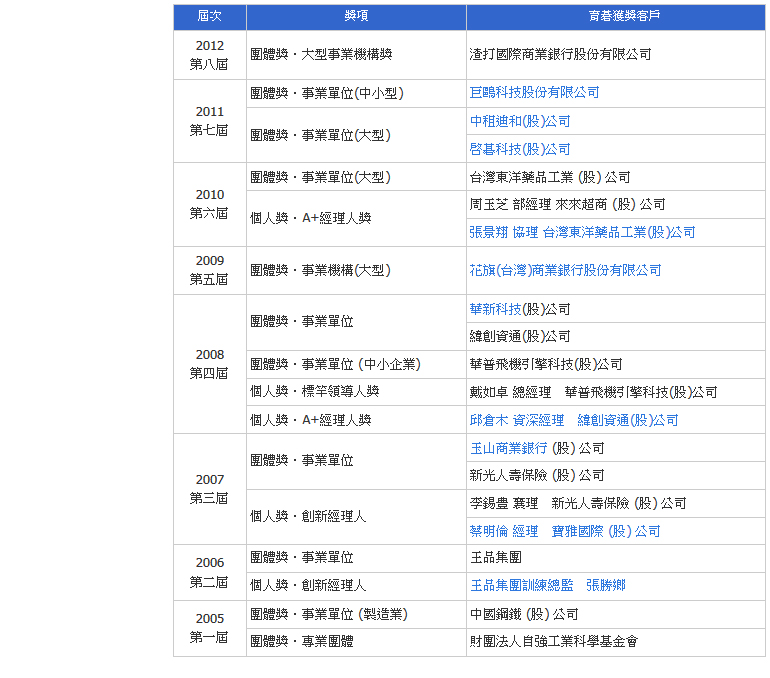Click the 渣打國際商業銀行股份有限公司 cell
The image size is (770, 678).
tap(560, 55)
